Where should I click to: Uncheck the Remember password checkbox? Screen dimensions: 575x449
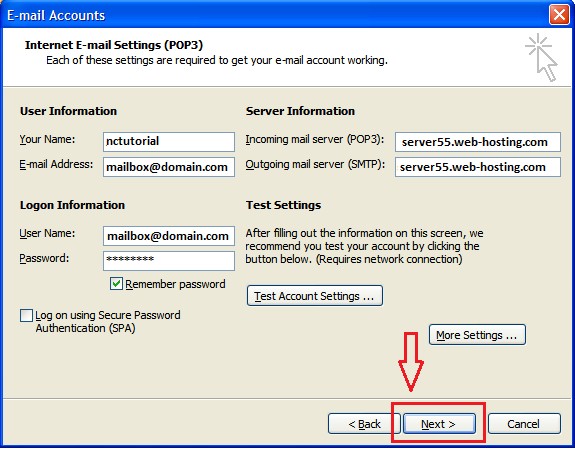(x=116, y=284)
